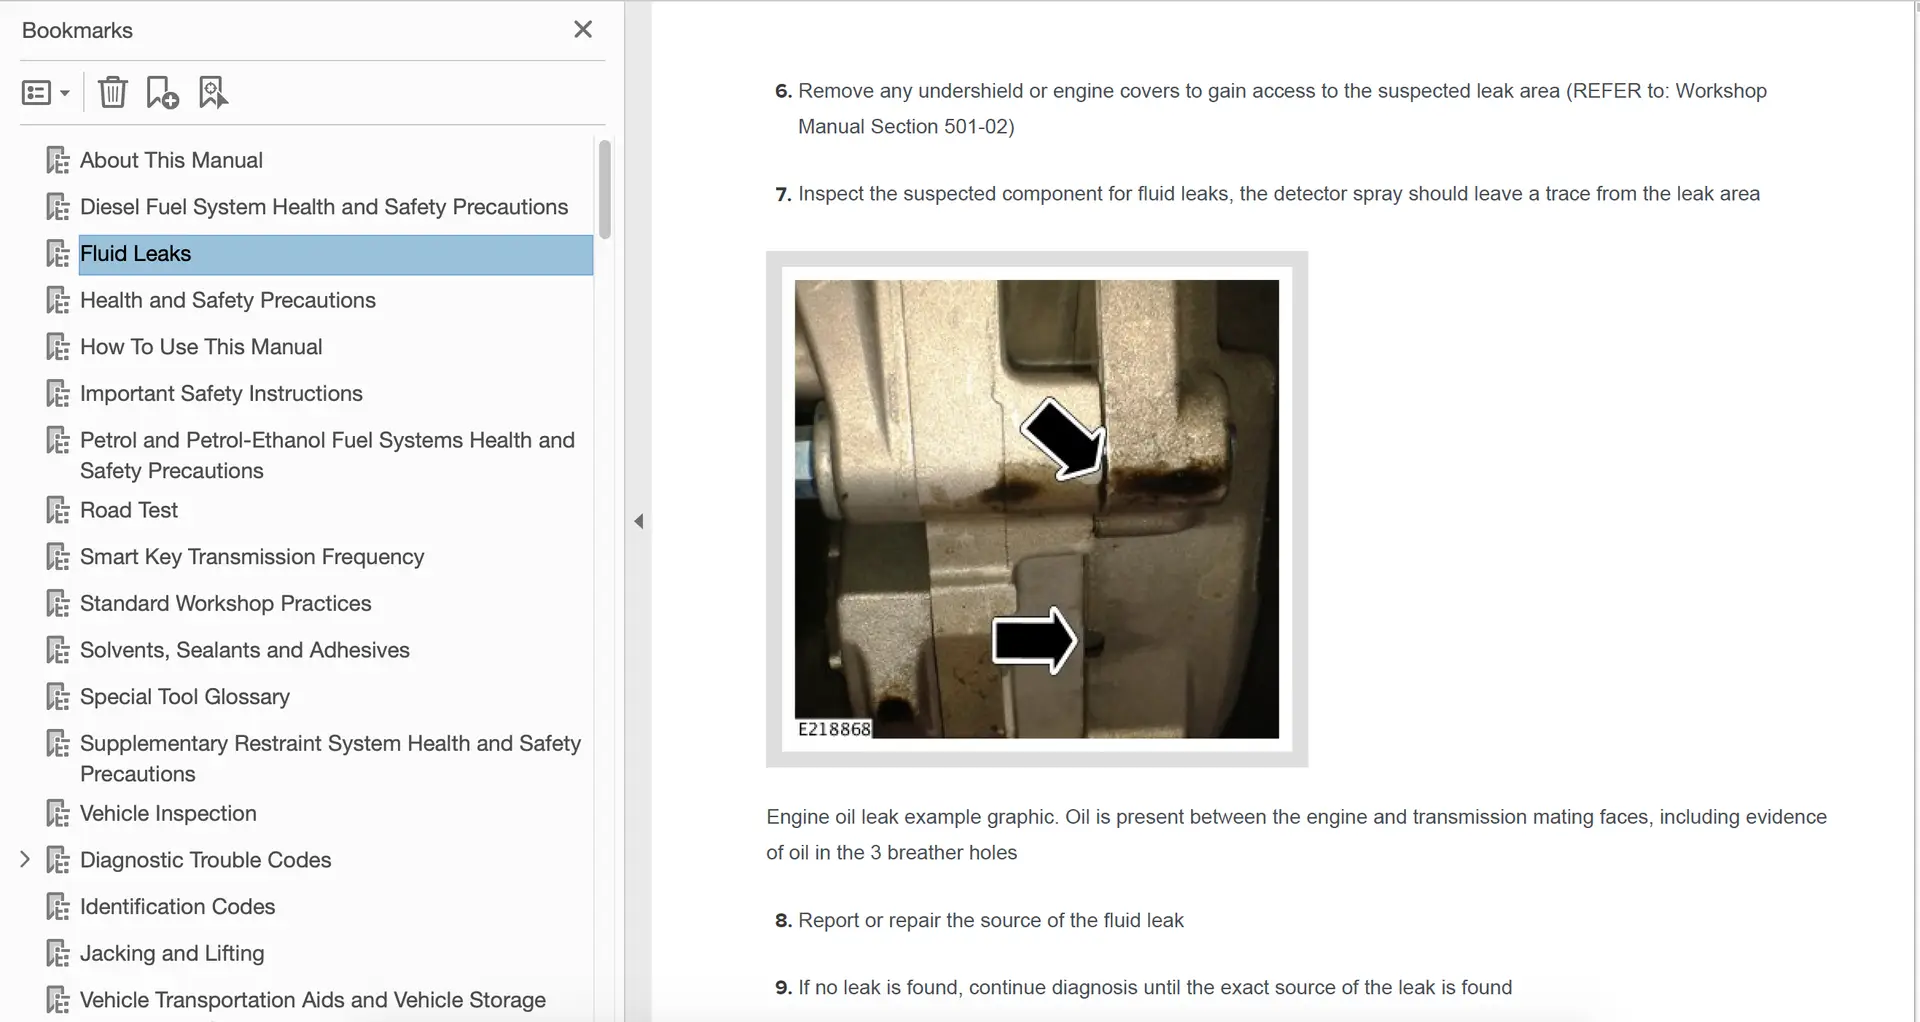Viewport: 1920px width, 1022px height.
Task: Go to Standard Workshop Practices bookmark
Action: (225, 603)
